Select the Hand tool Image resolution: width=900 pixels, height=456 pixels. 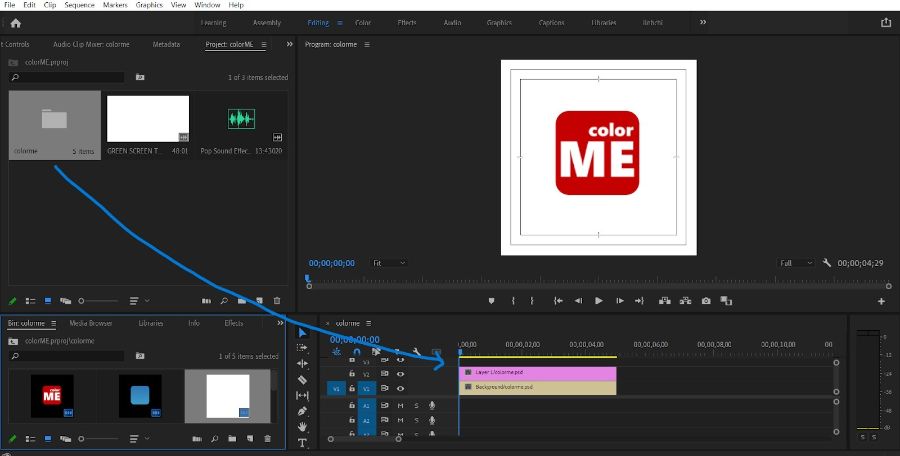[302, 427]
